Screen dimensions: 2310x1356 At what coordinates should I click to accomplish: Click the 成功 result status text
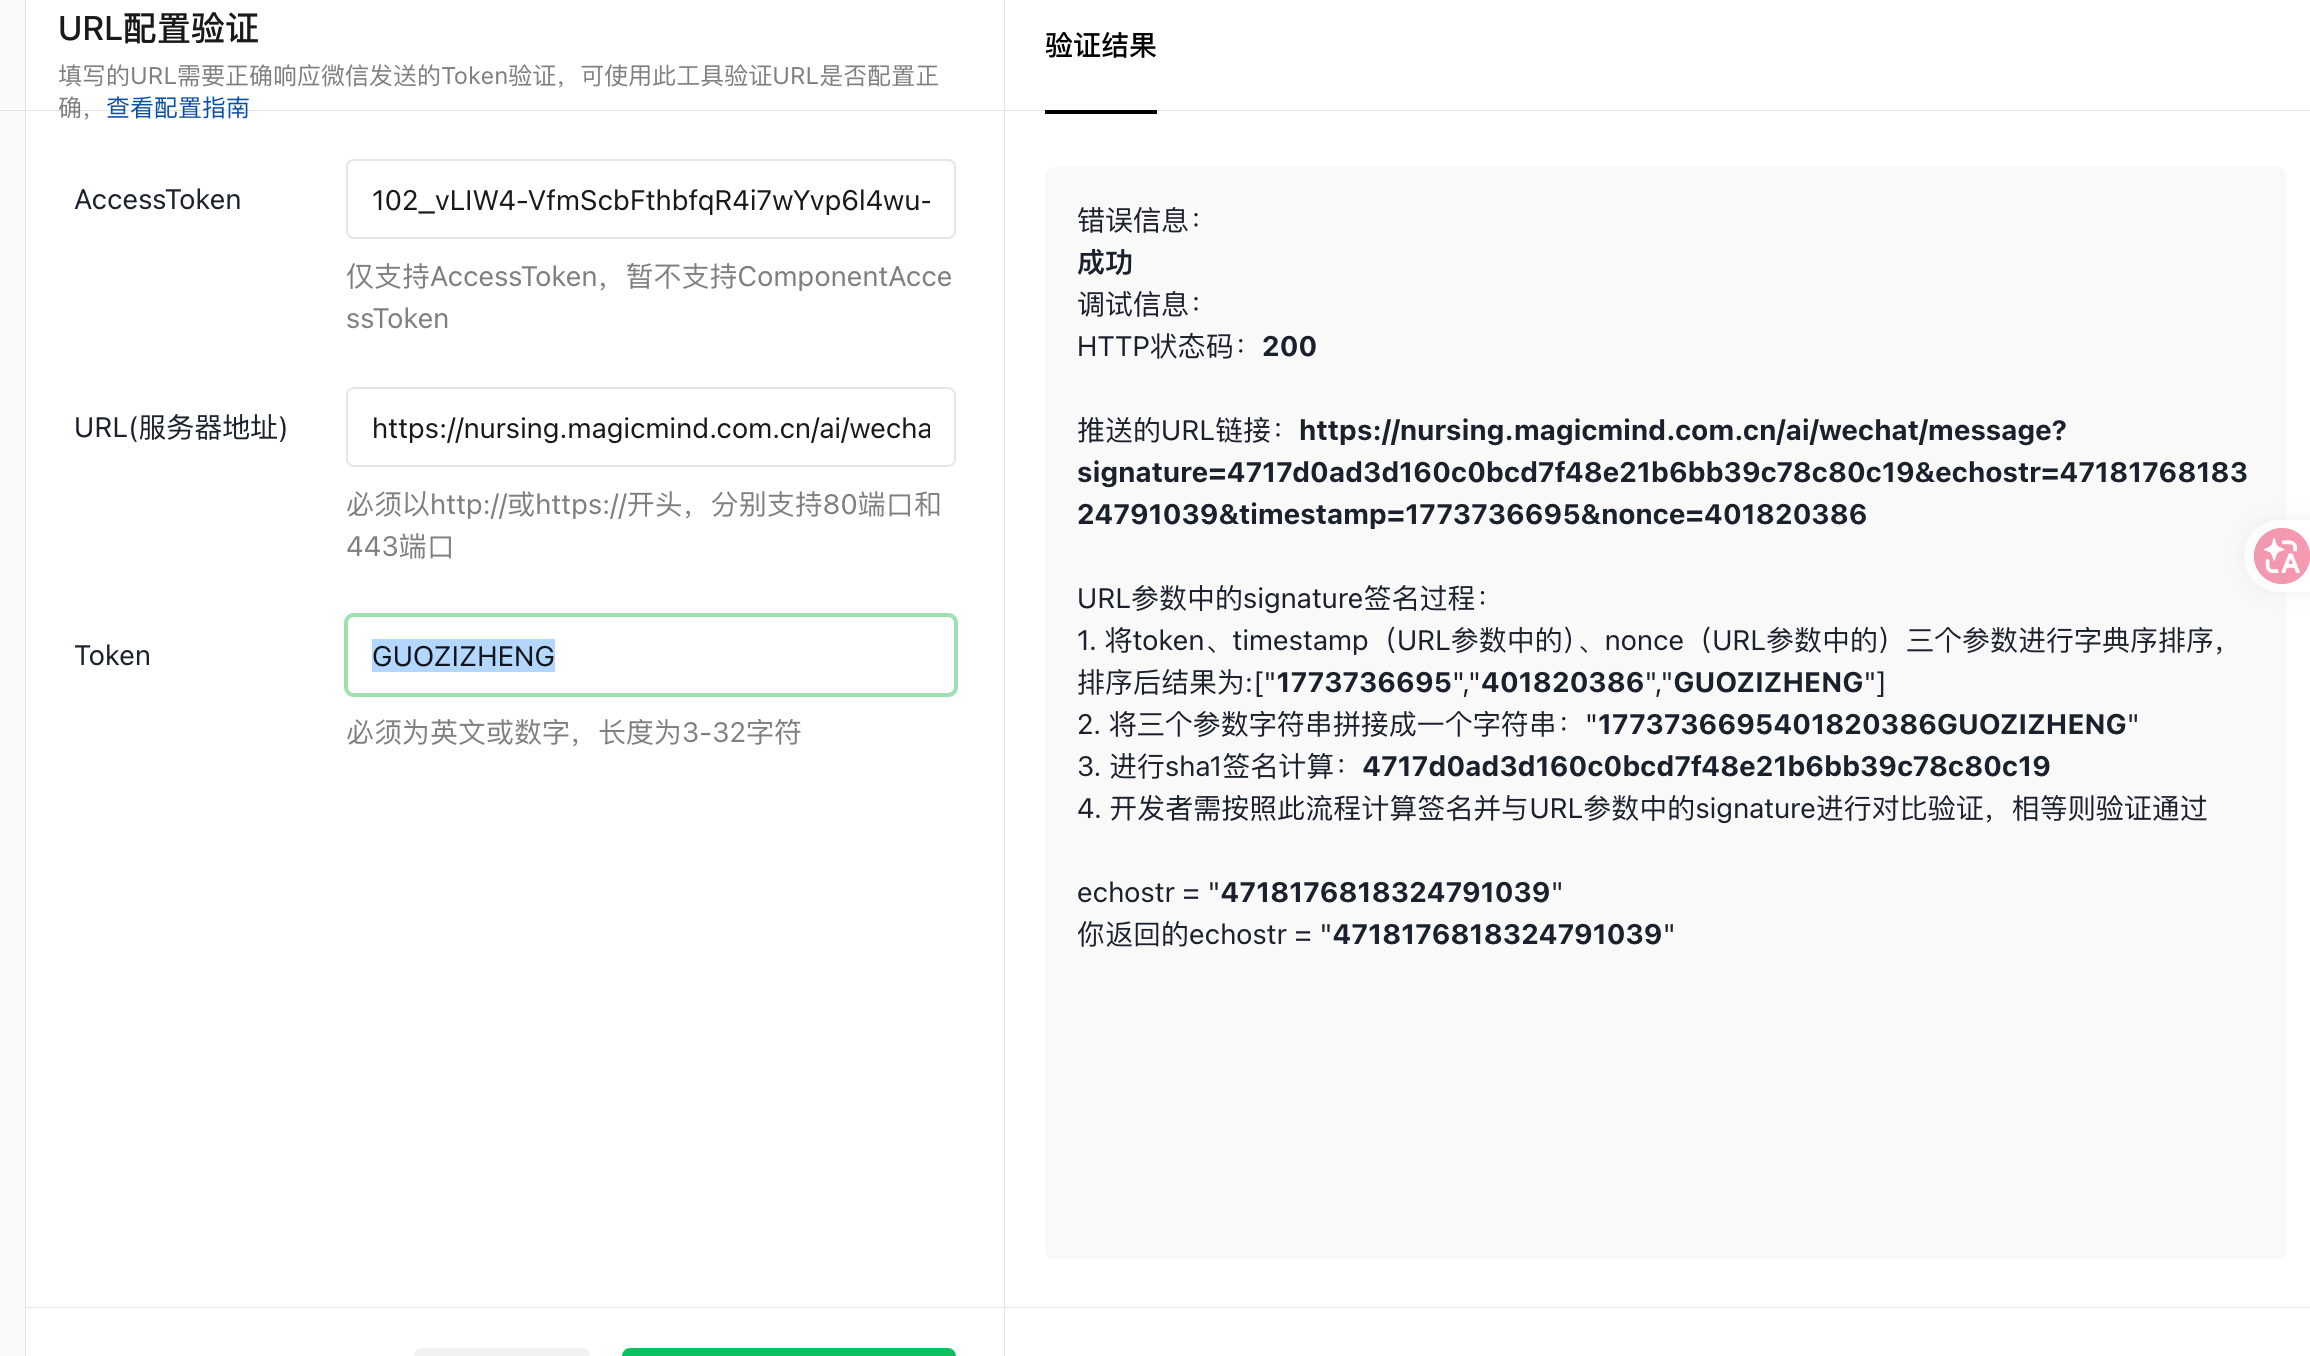(1104, 263)
